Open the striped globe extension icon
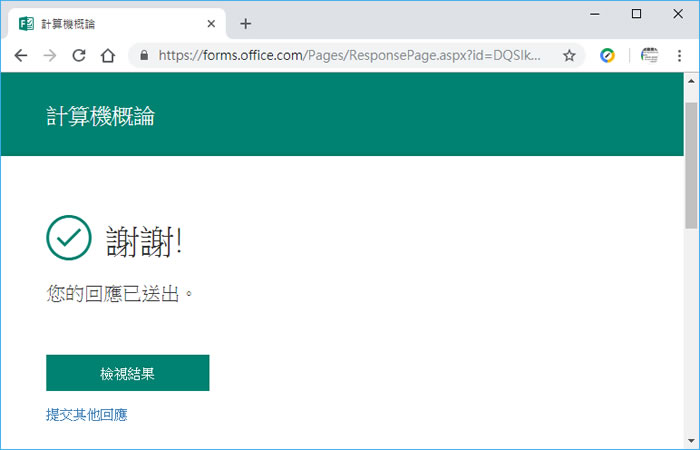Viewport: 700px width, 450px height. [649, 55]
